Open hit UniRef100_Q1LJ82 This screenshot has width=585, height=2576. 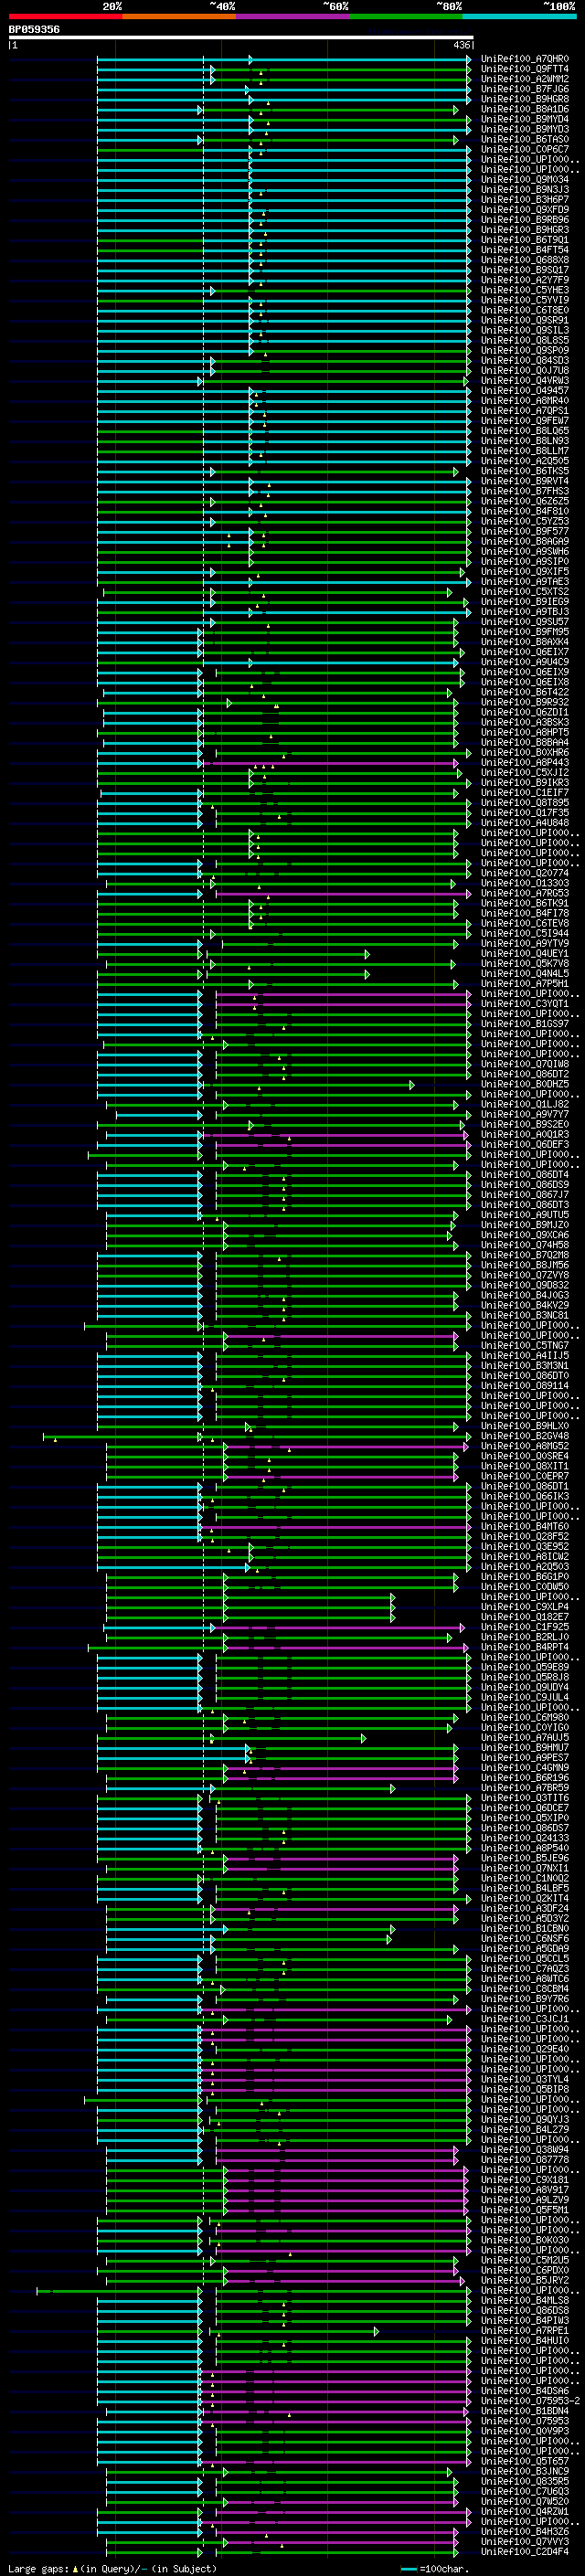(x=524, y=1104)
